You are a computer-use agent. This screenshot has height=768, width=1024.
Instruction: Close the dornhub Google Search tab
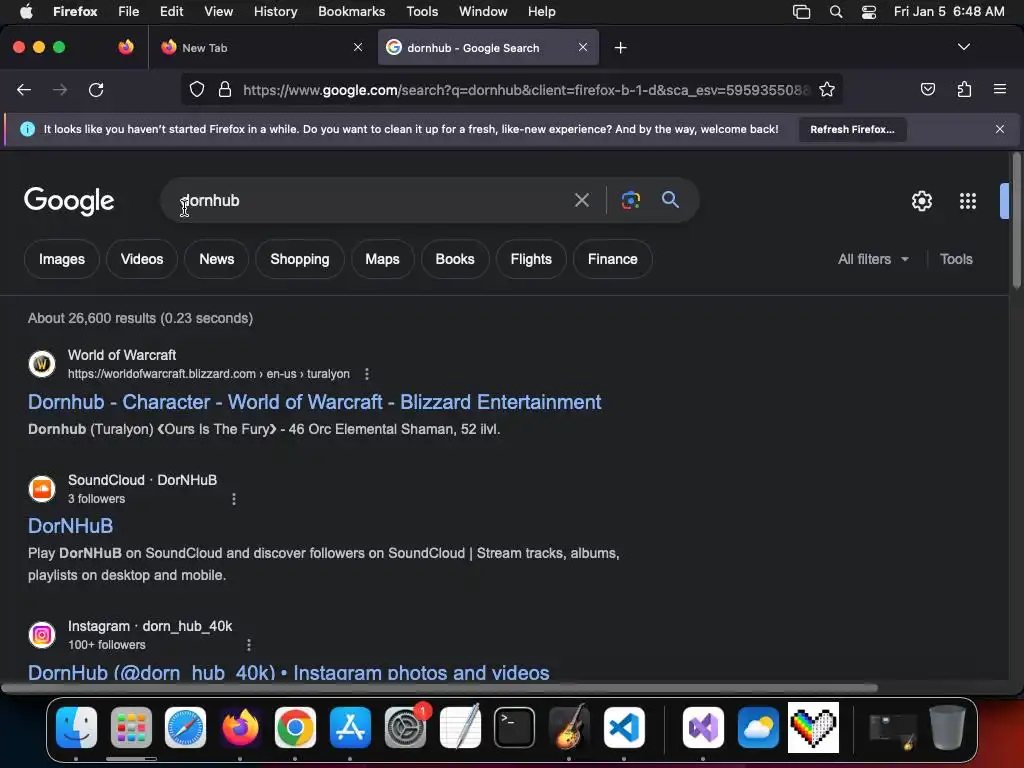tap(583, 47)
